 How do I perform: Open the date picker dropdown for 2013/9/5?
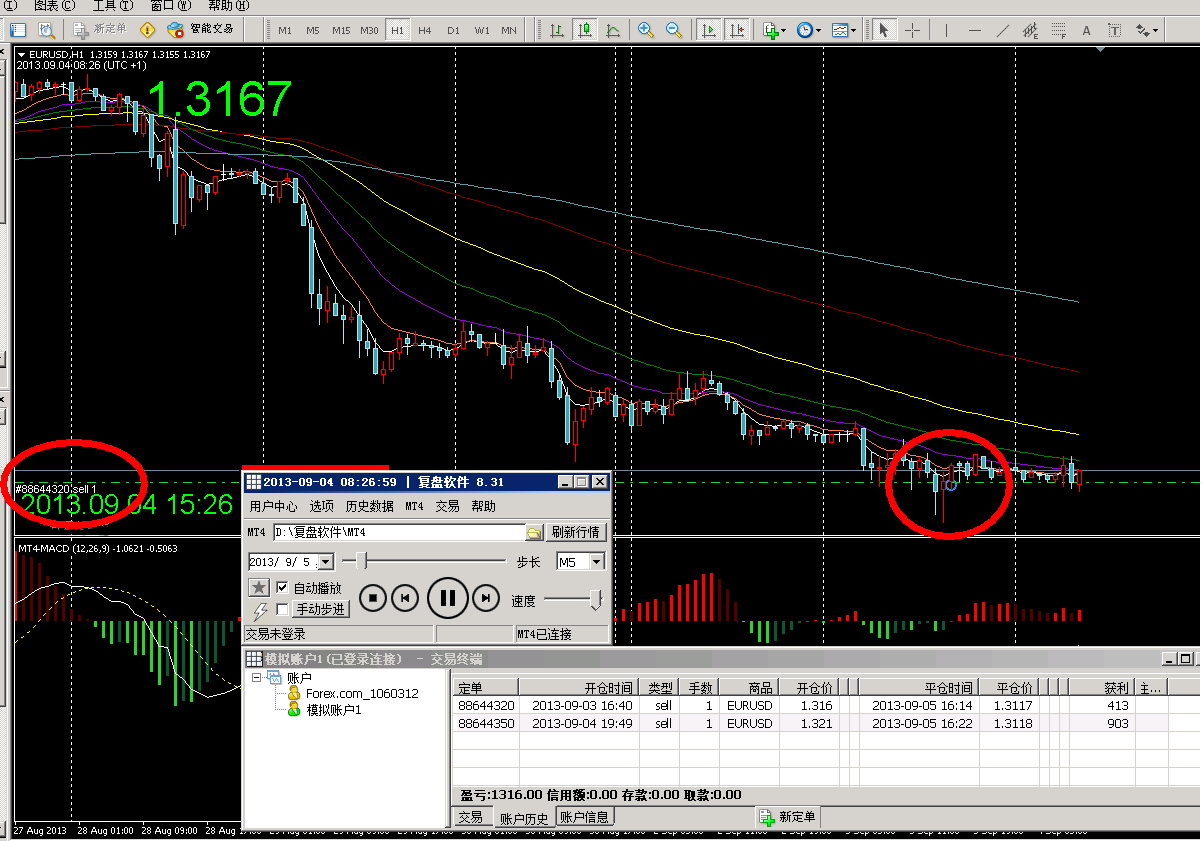pos(326,562)
